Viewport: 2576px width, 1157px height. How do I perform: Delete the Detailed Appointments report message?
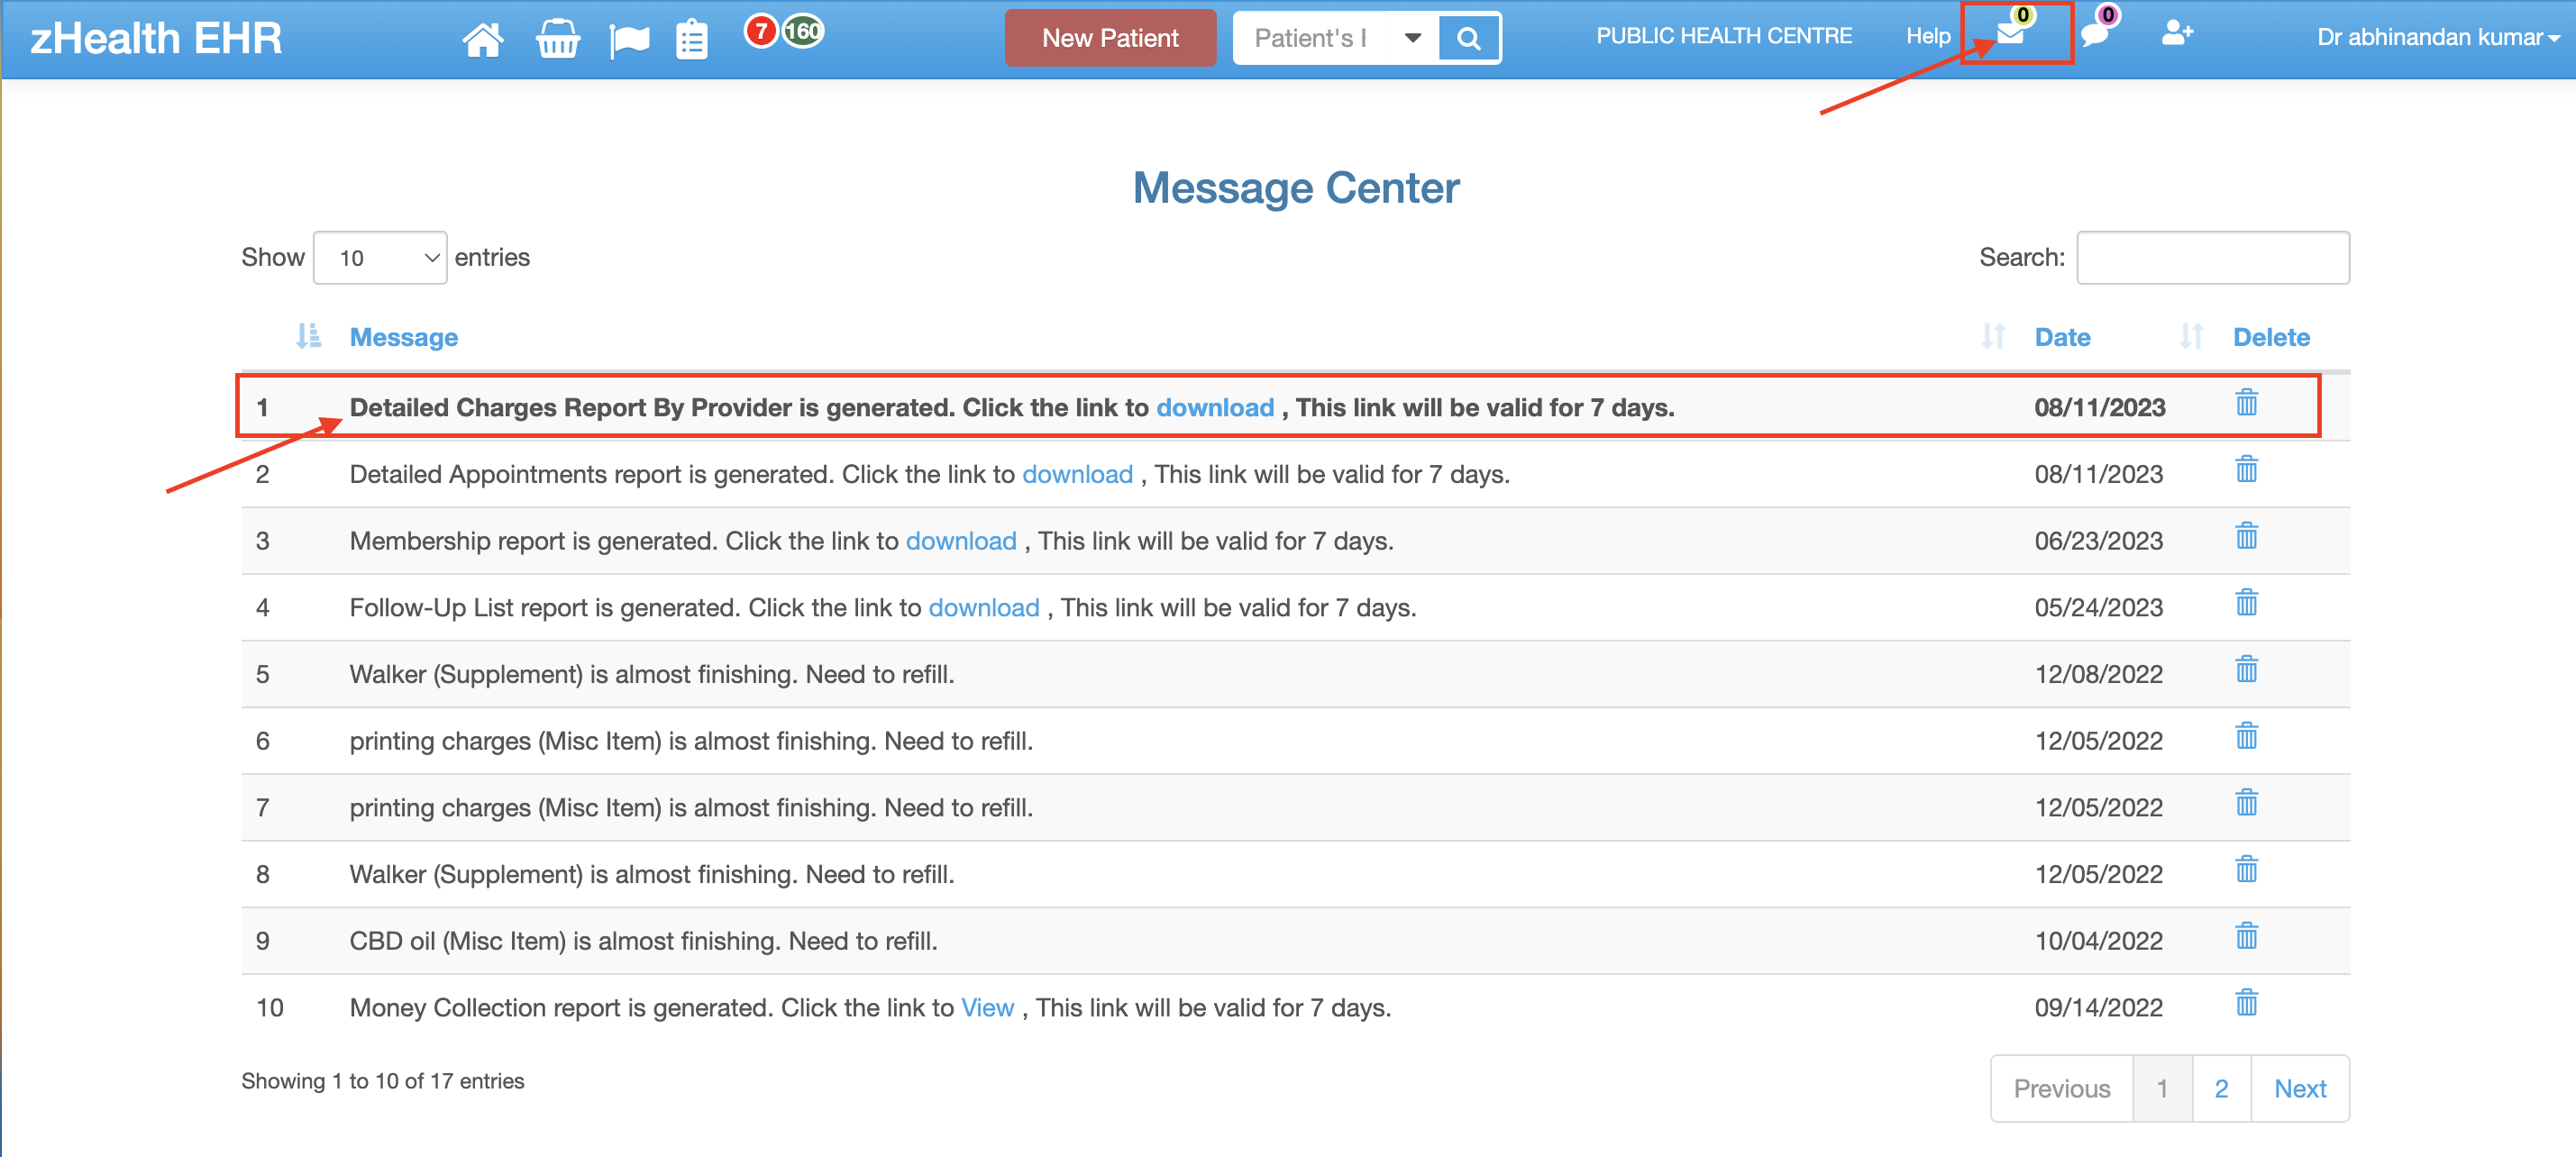point(2246,469)
